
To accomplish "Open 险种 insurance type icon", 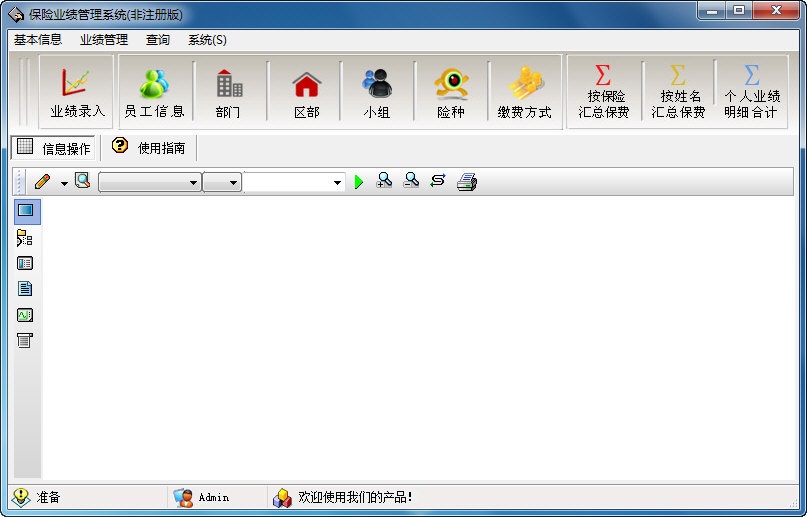I will pyautogui.click(x=451, y=92).
